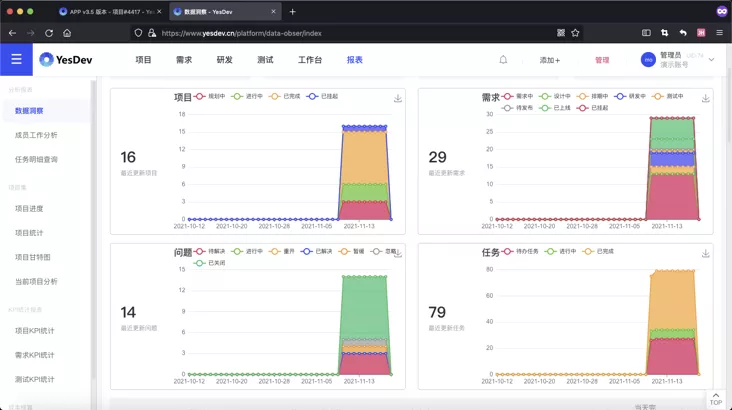
Task: Click the QR code icon in address bar
Action: pyautogui.click(x=561, y=33)
